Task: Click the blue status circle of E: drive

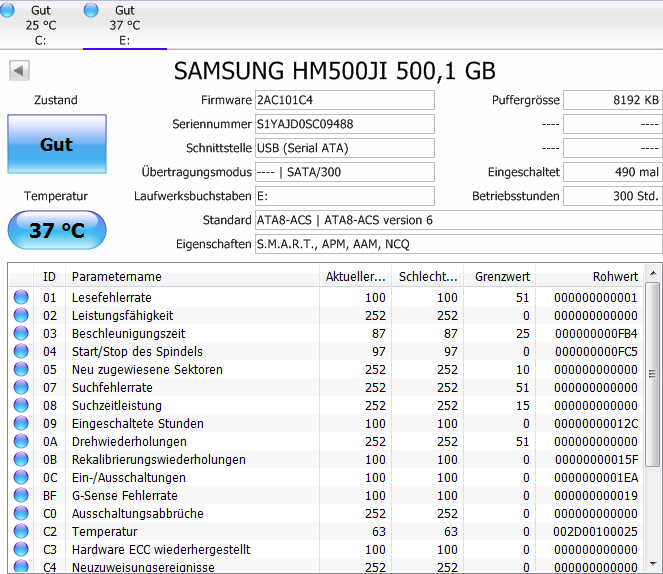Action: point(91,10)
